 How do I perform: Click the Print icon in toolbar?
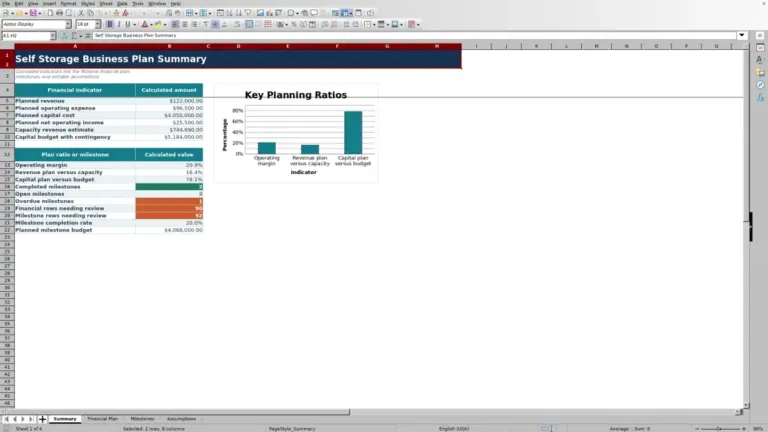tap(59, 13)
